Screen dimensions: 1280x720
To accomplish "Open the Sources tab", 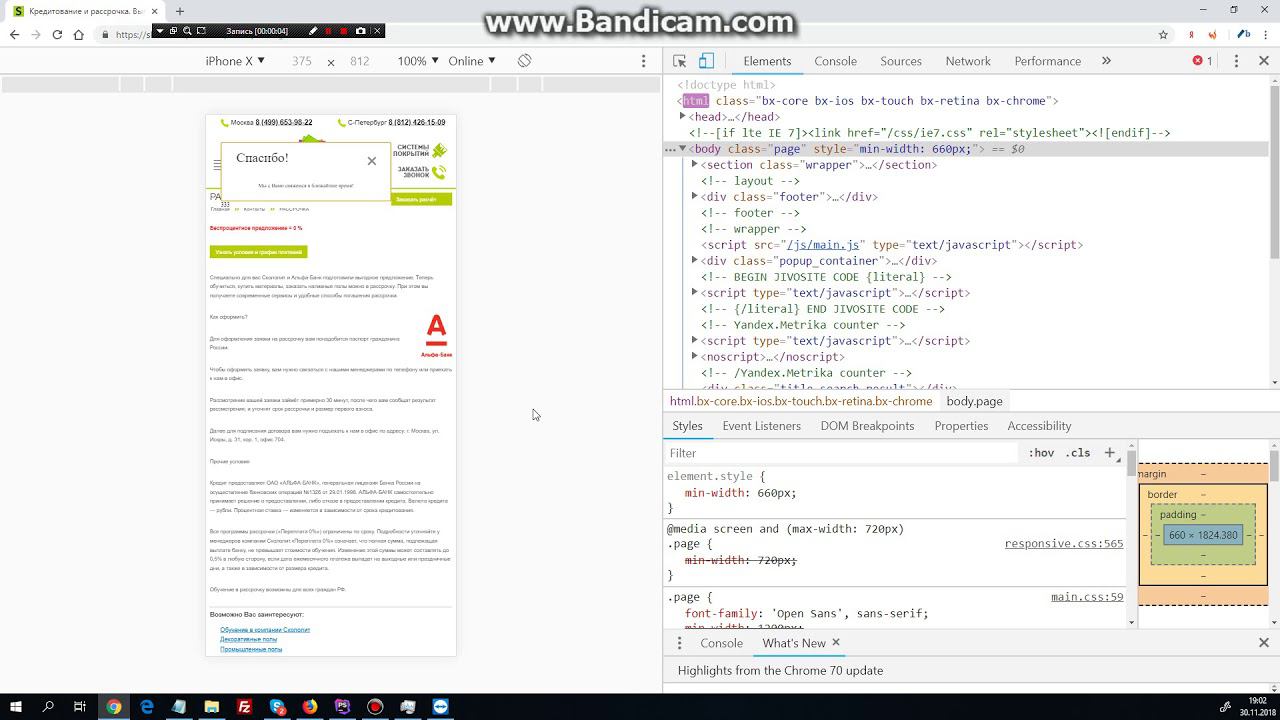I will pyautogui.click(x=901, y=61).
